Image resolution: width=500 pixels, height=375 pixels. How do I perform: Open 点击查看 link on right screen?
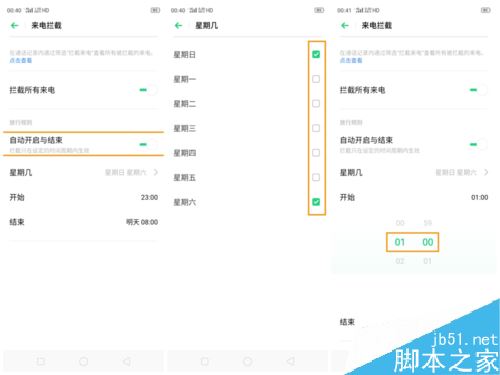click(351, 60)
